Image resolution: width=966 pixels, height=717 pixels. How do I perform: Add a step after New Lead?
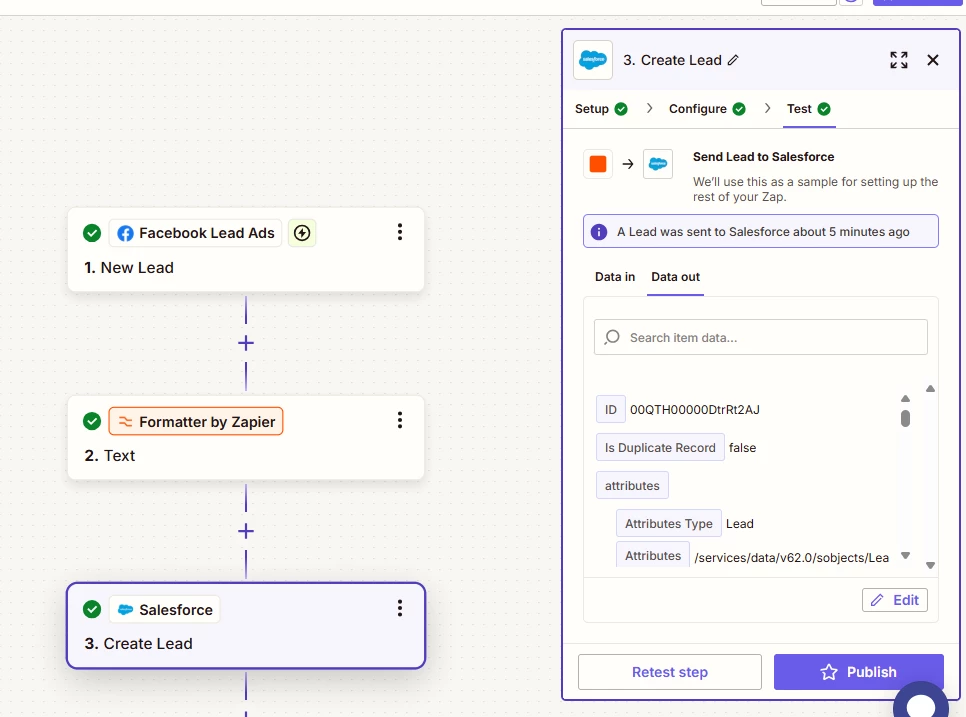[x=246, y=343]
